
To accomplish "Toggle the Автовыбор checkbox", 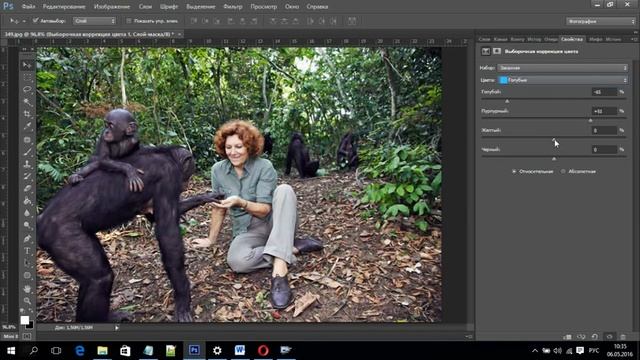I will click(36, 20).
